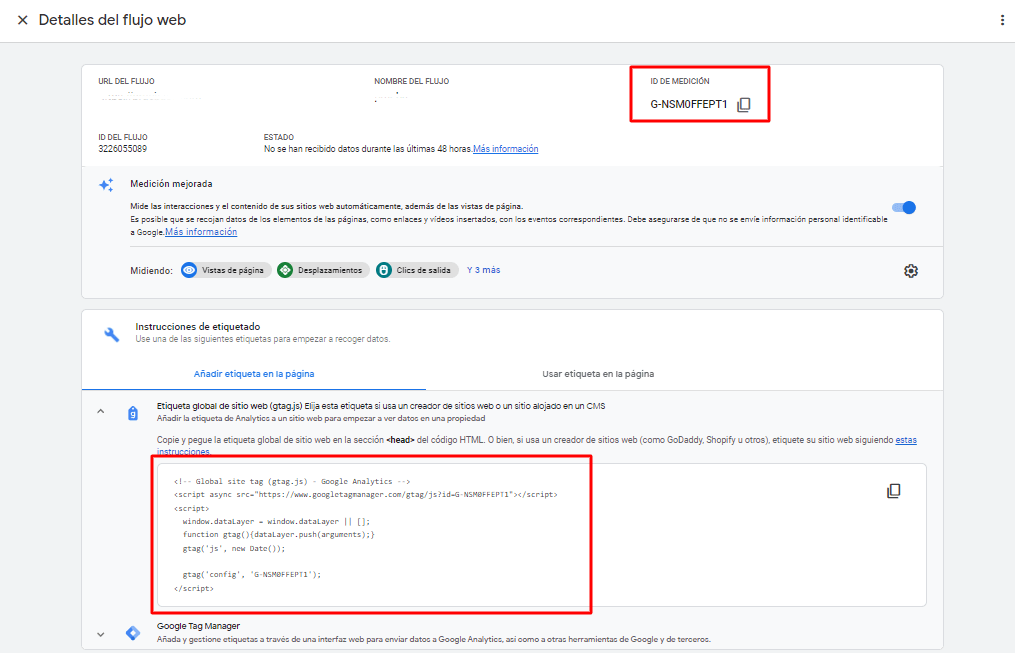This screenshot has width=1015, height=653.
Task: Close the Detalles del flujo web panel
Action: [23, 20]
